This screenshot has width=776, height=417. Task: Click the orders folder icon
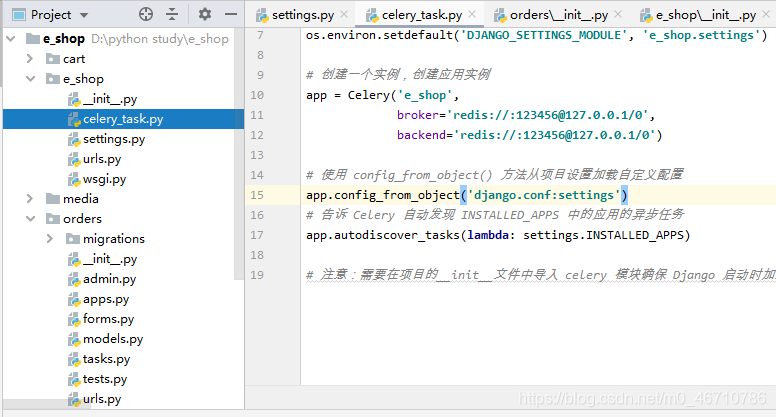coord(52,219)
